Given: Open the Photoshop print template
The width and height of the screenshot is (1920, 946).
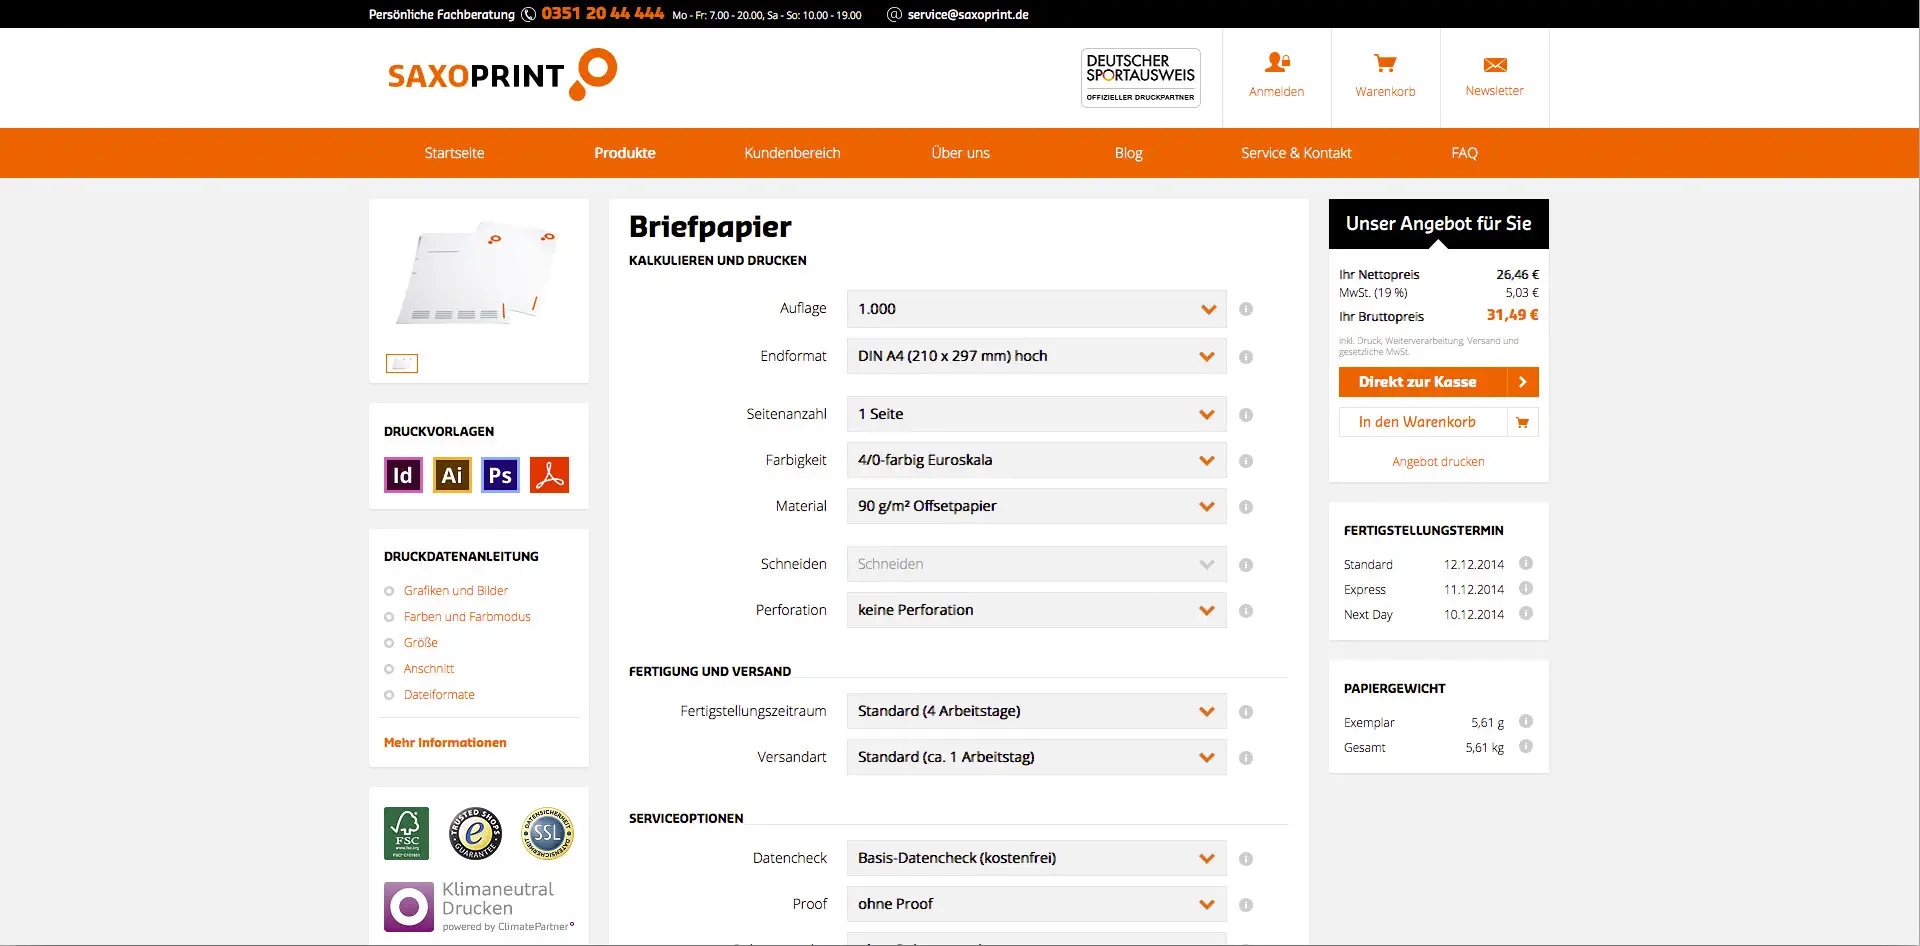Looking at the screenshot, I should (499, 475).
